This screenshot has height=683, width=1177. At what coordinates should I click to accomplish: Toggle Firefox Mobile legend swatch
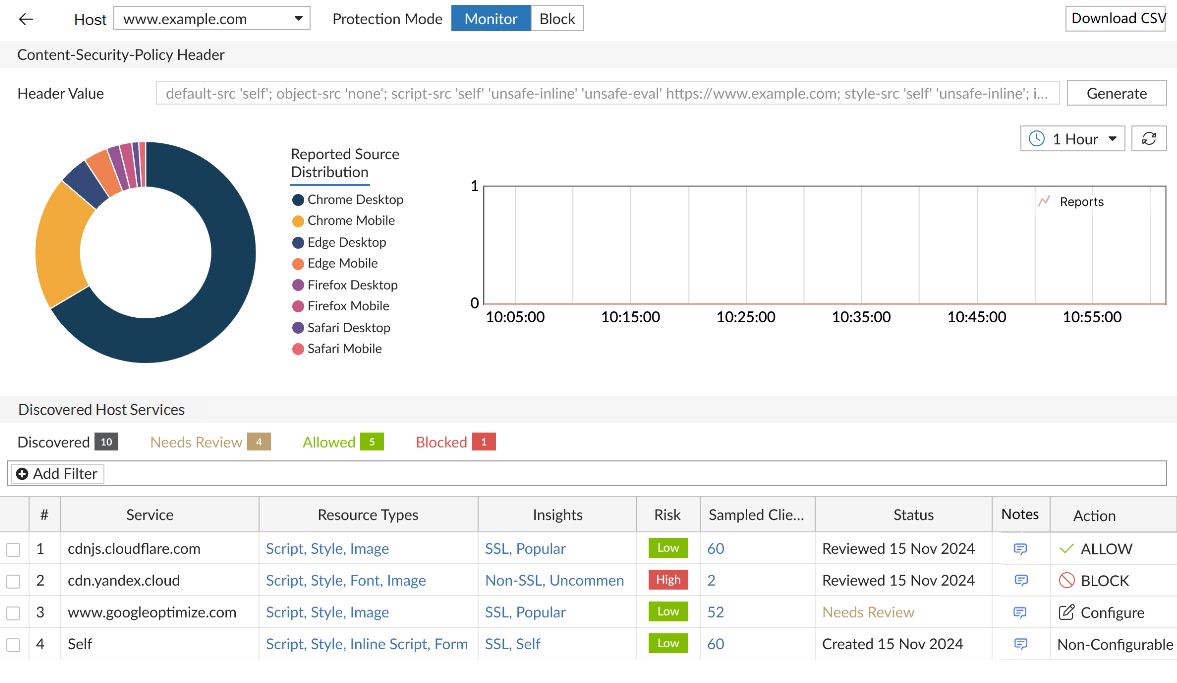coord(298,306)
